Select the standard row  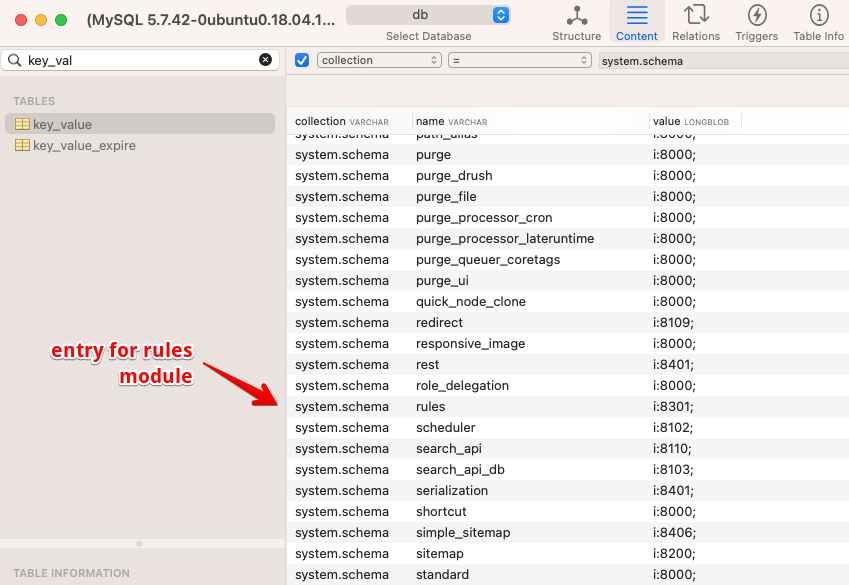[x=567, y=574]
